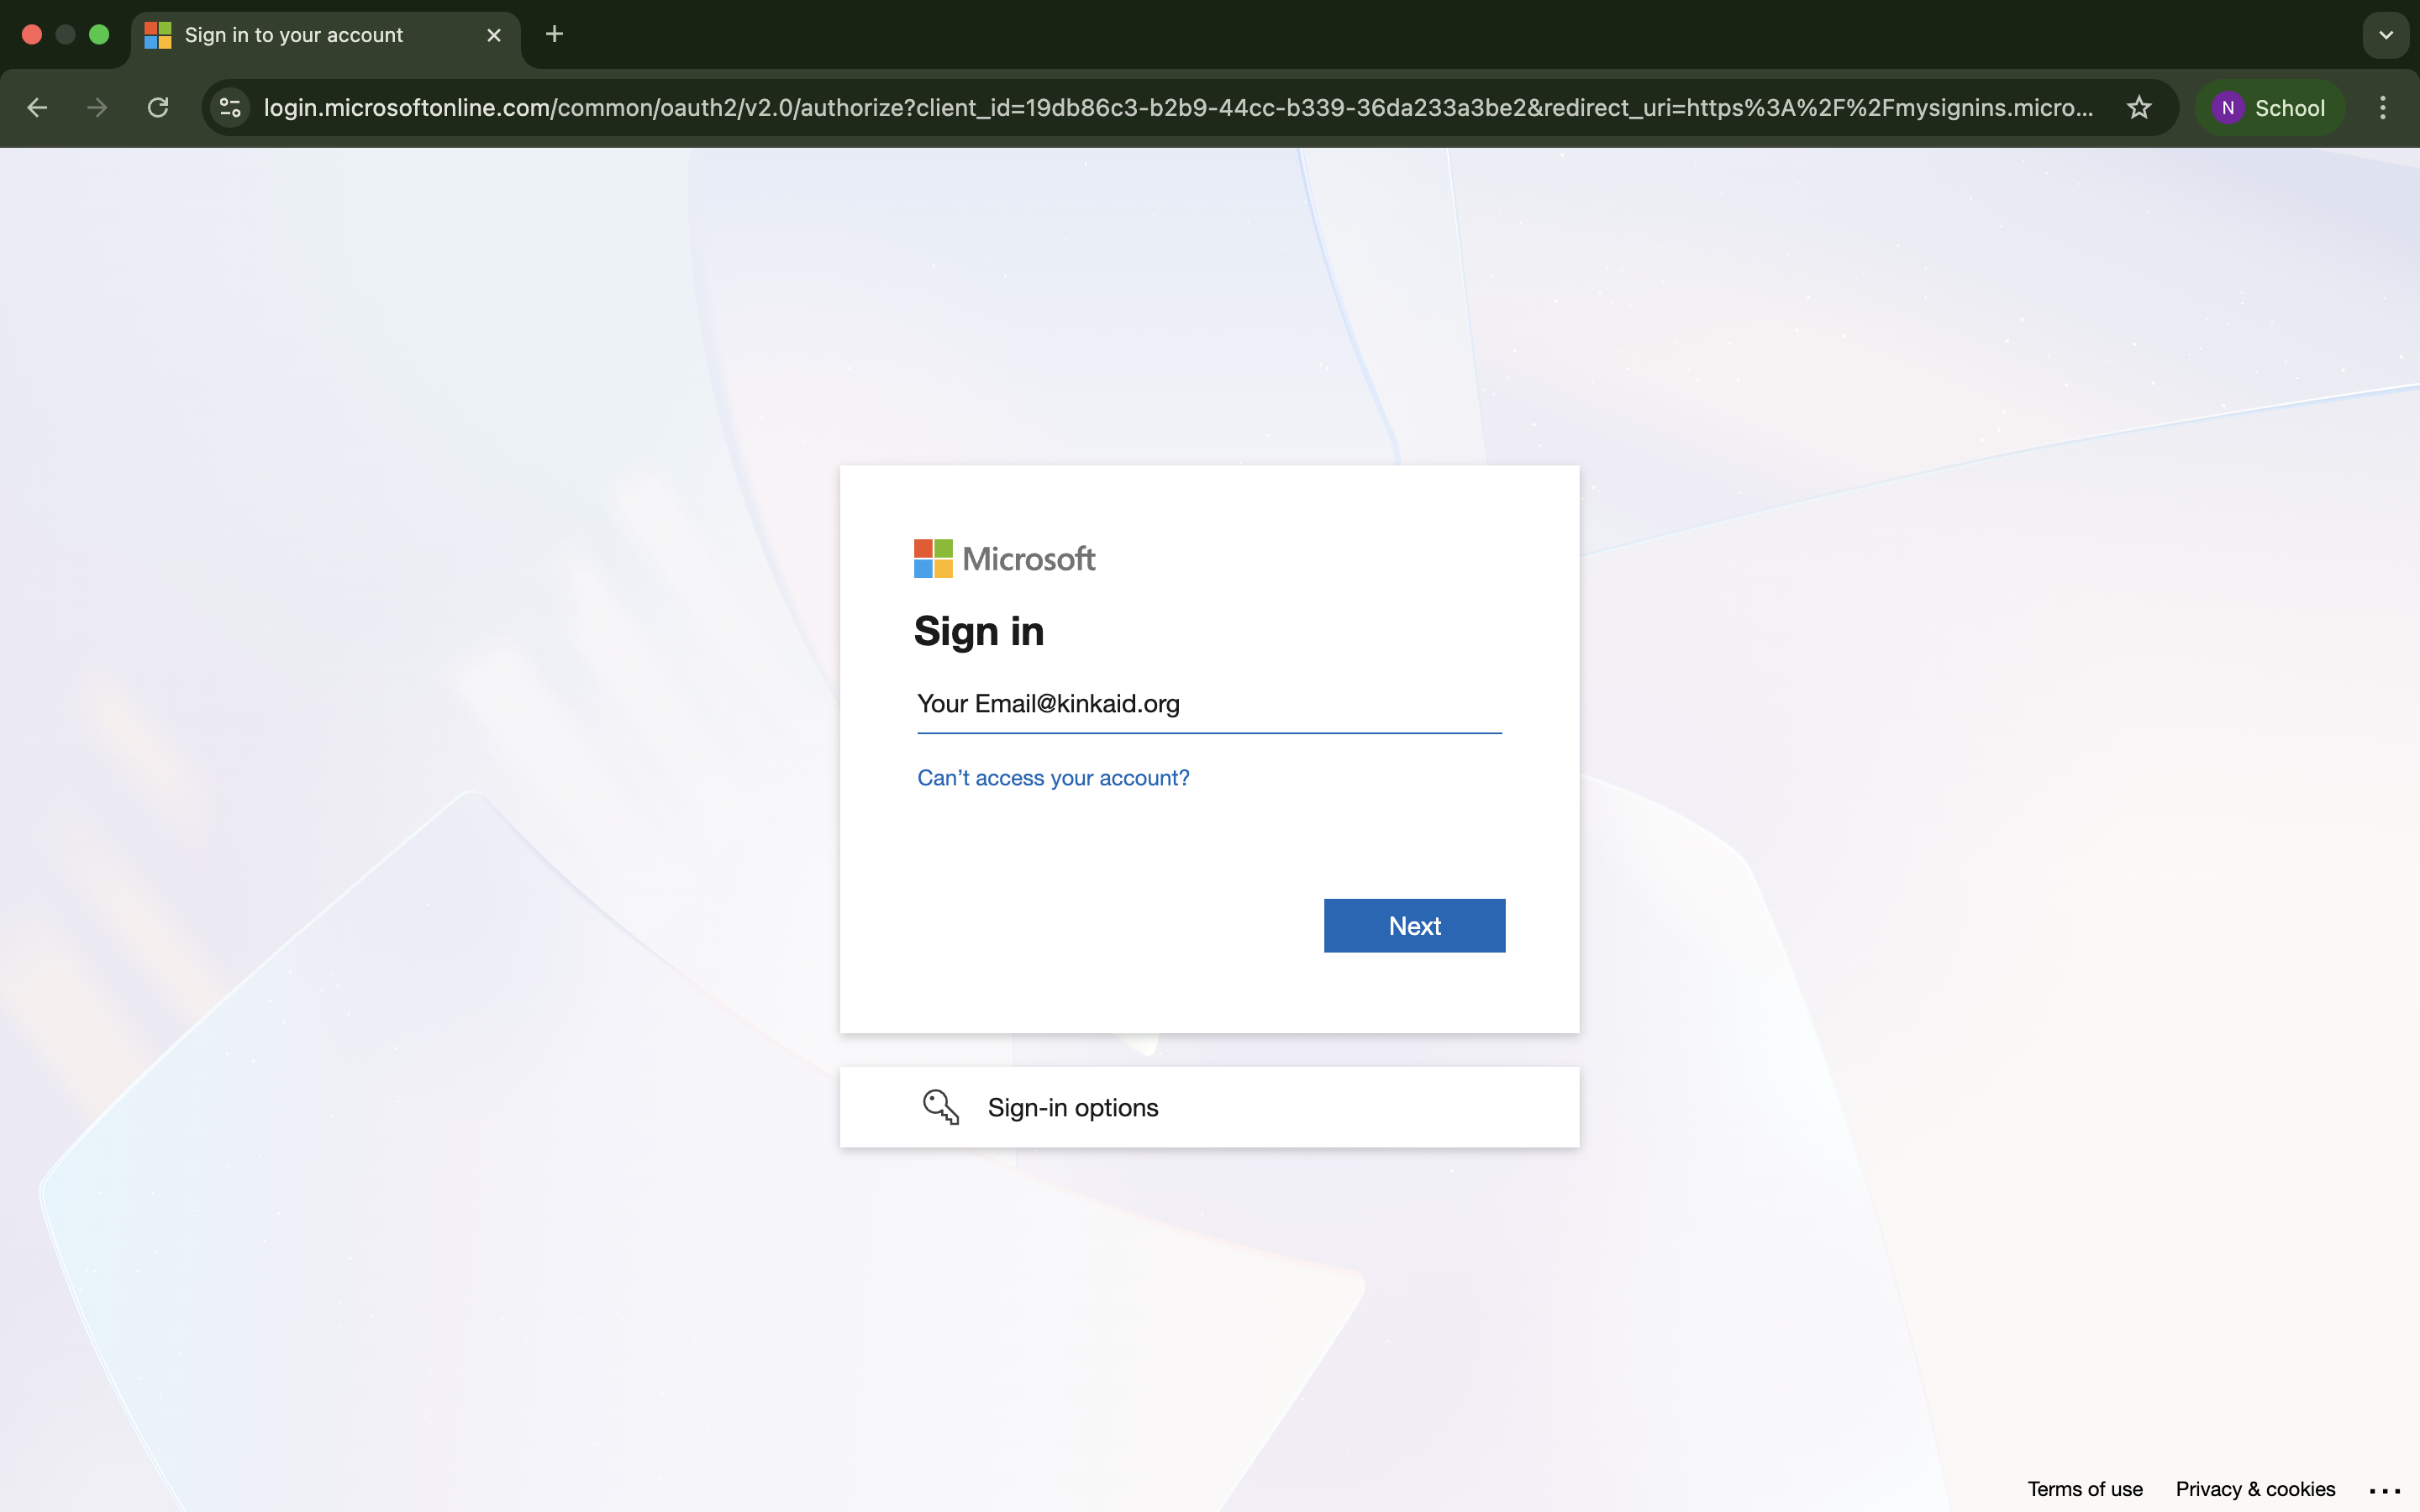Screen dimensions: 2420x1512
Task: Click the key icon for sign-in options
Action: click(940, 1107)
